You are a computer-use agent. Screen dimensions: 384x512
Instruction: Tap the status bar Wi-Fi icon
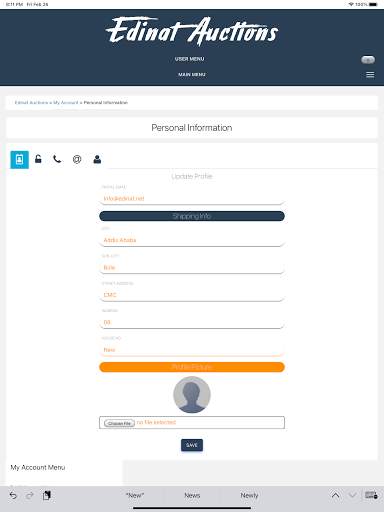coord(351,4)
